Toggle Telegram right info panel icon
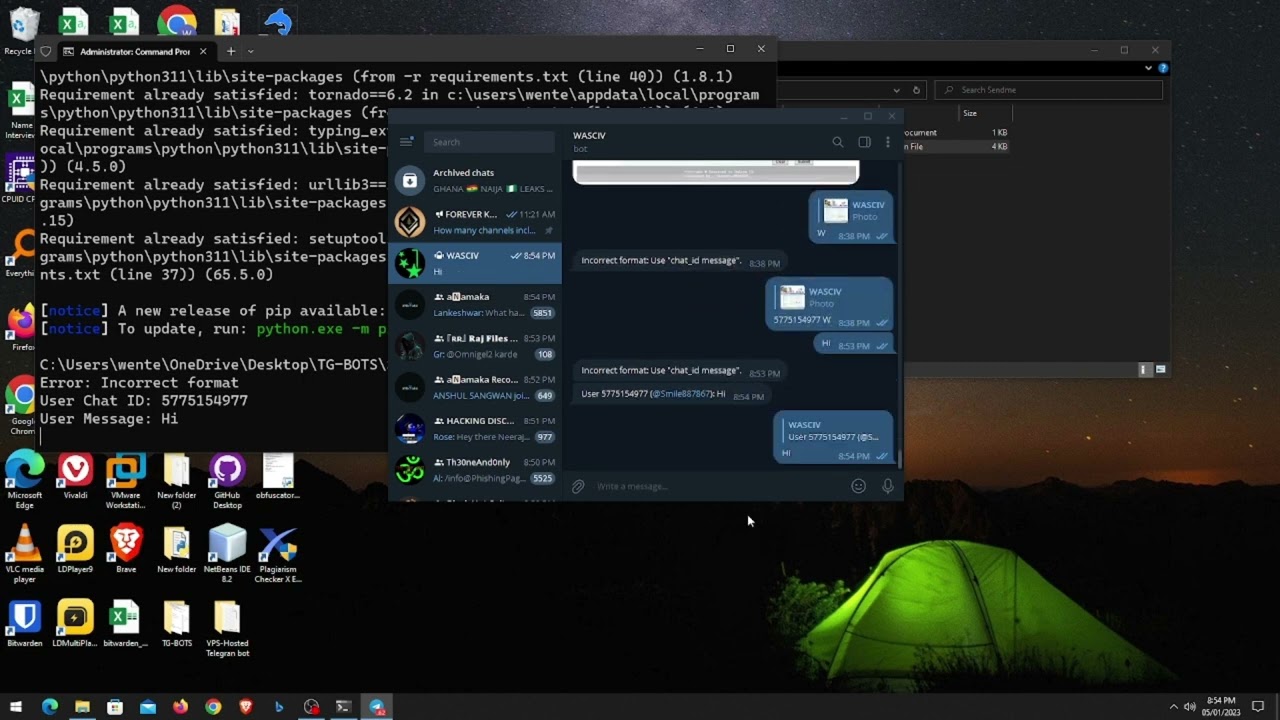This screenshot has width=1280, height=720. click(865, 142)
